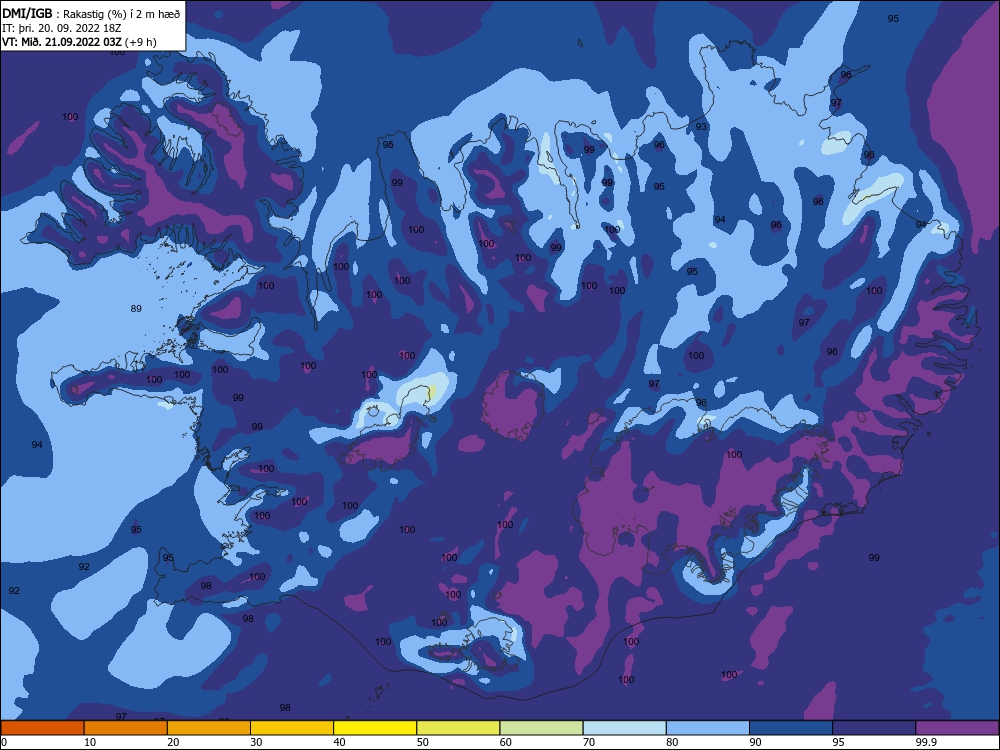Click the light blue 80–90 legend swatch

tap(708, 728)
